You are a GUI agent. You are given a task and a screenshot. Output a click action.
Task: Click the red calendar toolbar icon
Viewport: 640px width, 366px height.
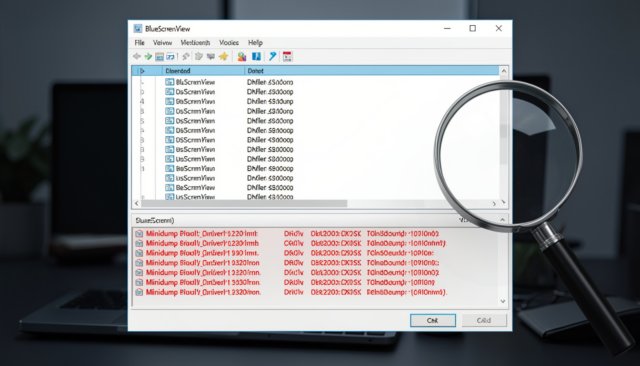[287, 56]
